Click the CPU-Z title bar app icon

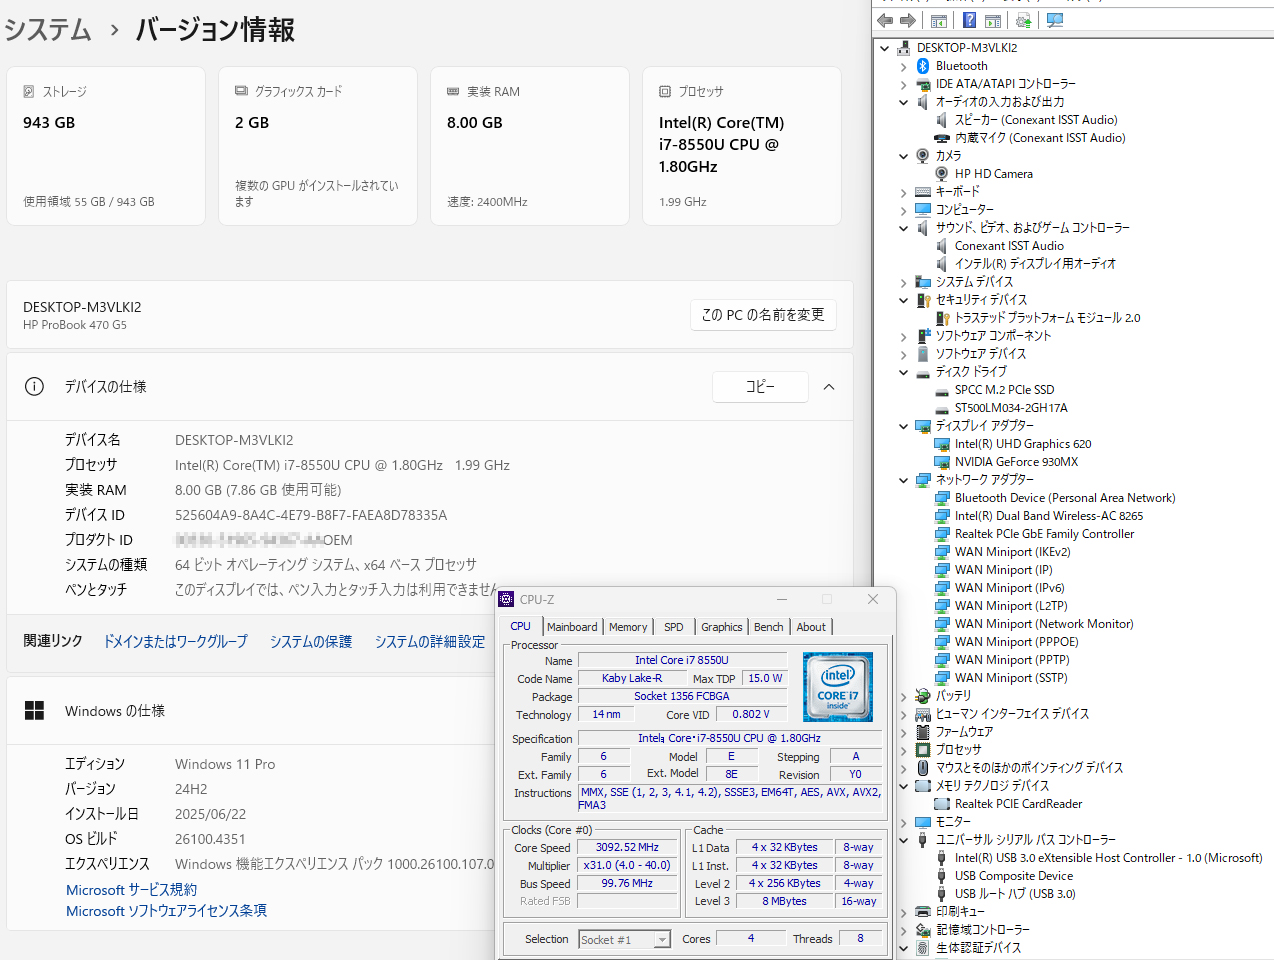pos(506,599)
